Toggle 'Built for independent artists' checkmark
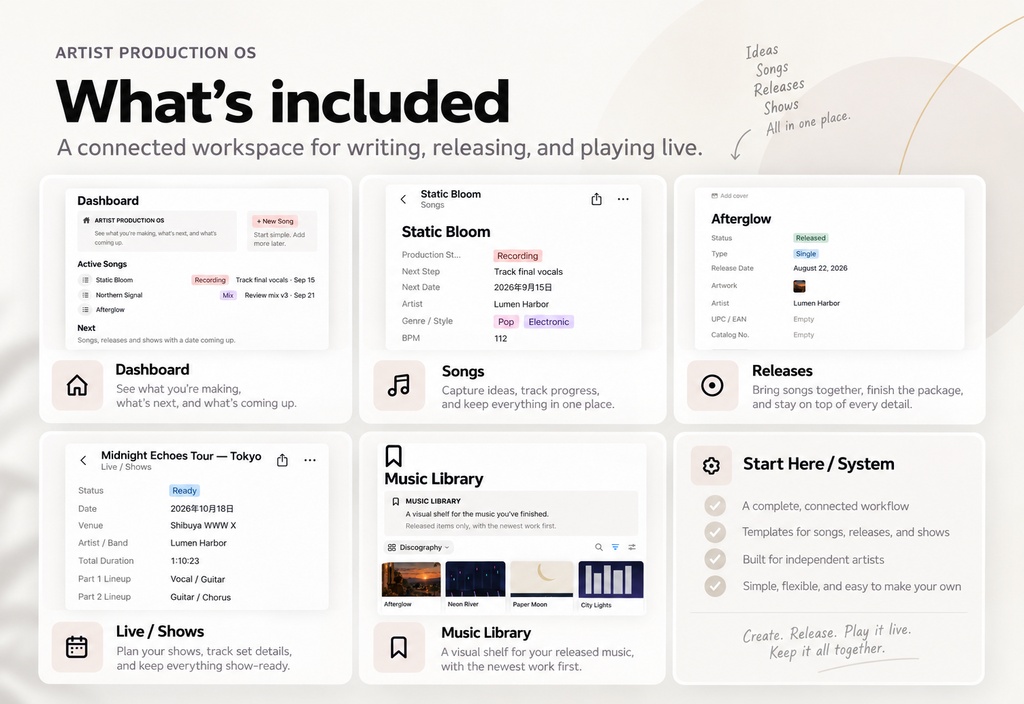Image resolution: width=1024 pixels, height=704 pixels. click(715, 559)
